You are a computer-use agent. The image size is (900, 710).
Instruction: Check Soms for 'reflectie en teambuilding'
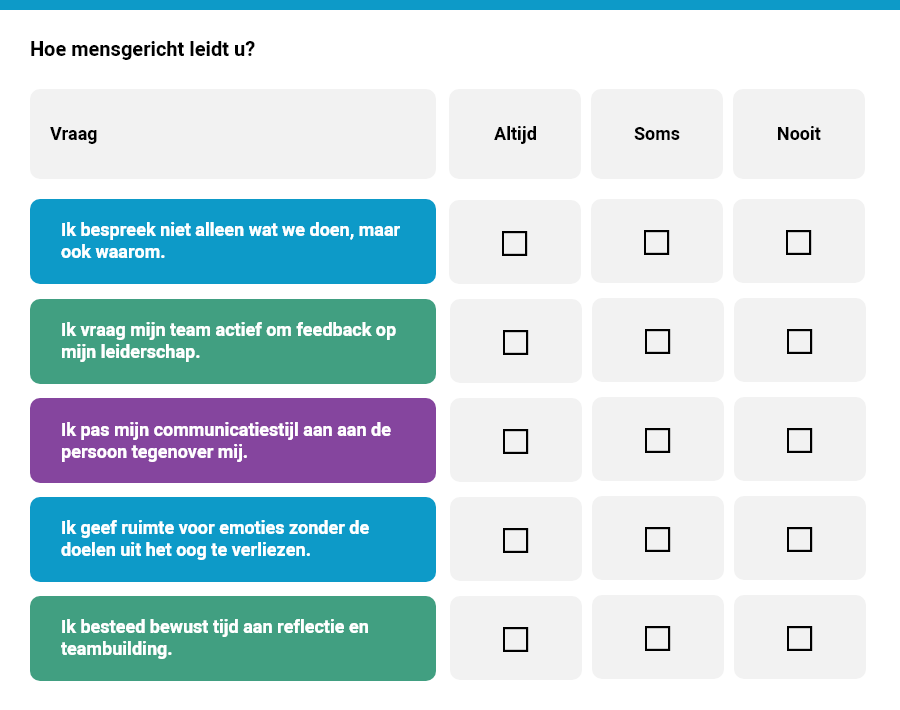pos(657,638)
